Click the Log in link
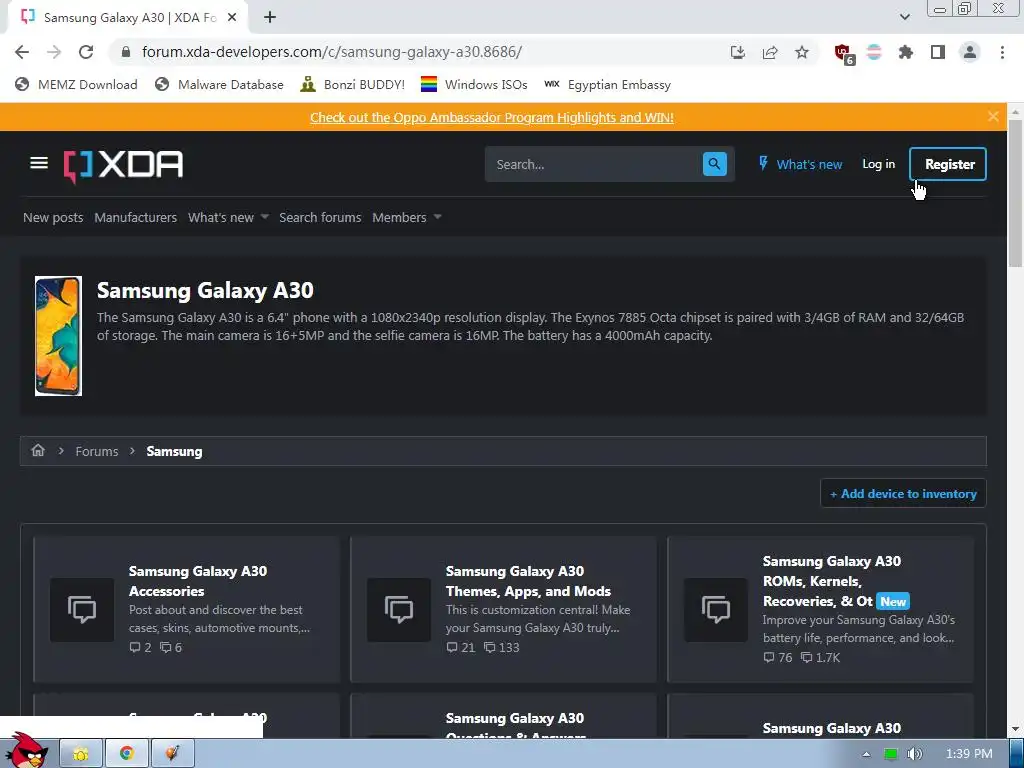The image size is (1024, 768). tap(878, 164)
